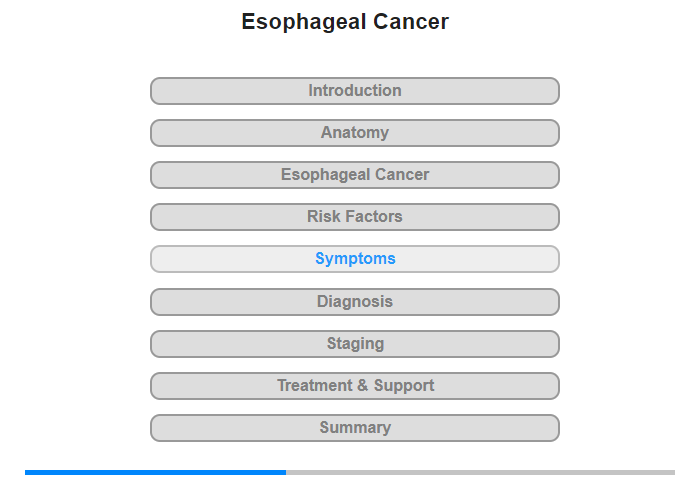This screenshot has height=480, width=700.
Task: Open the Risk Factors section
Action: coord(354,217)
